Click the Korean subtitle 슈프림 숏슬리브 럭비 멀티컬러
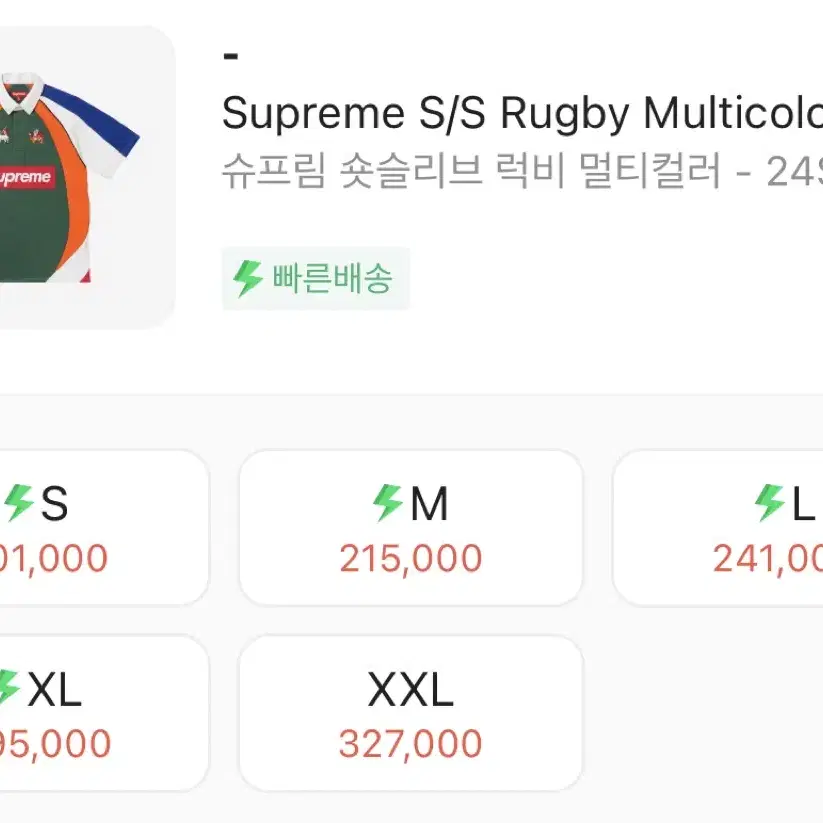Image resolution: width=823 pixels, height=823 pixels. (x=471, y=171)
